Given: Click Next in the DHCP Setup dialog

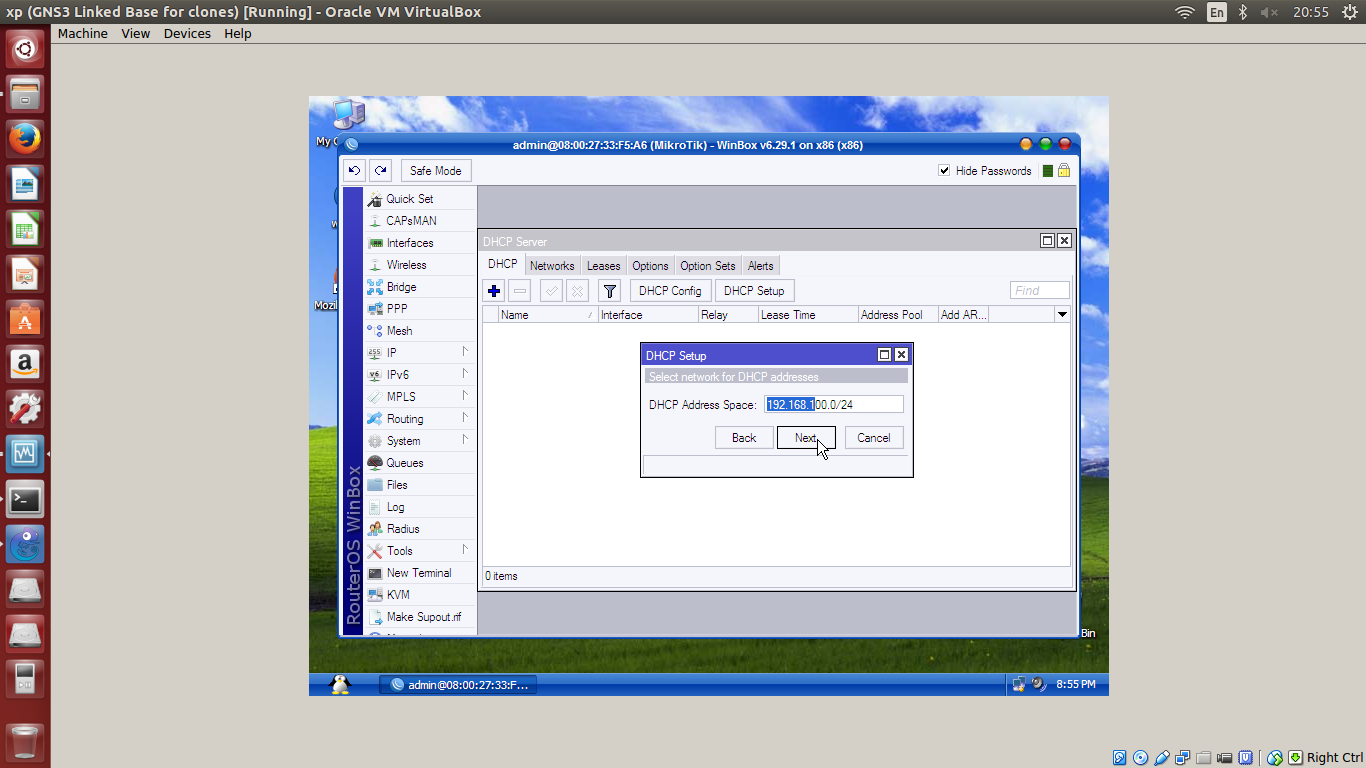Looking at the screenshot, I should (x=806, y=438).
